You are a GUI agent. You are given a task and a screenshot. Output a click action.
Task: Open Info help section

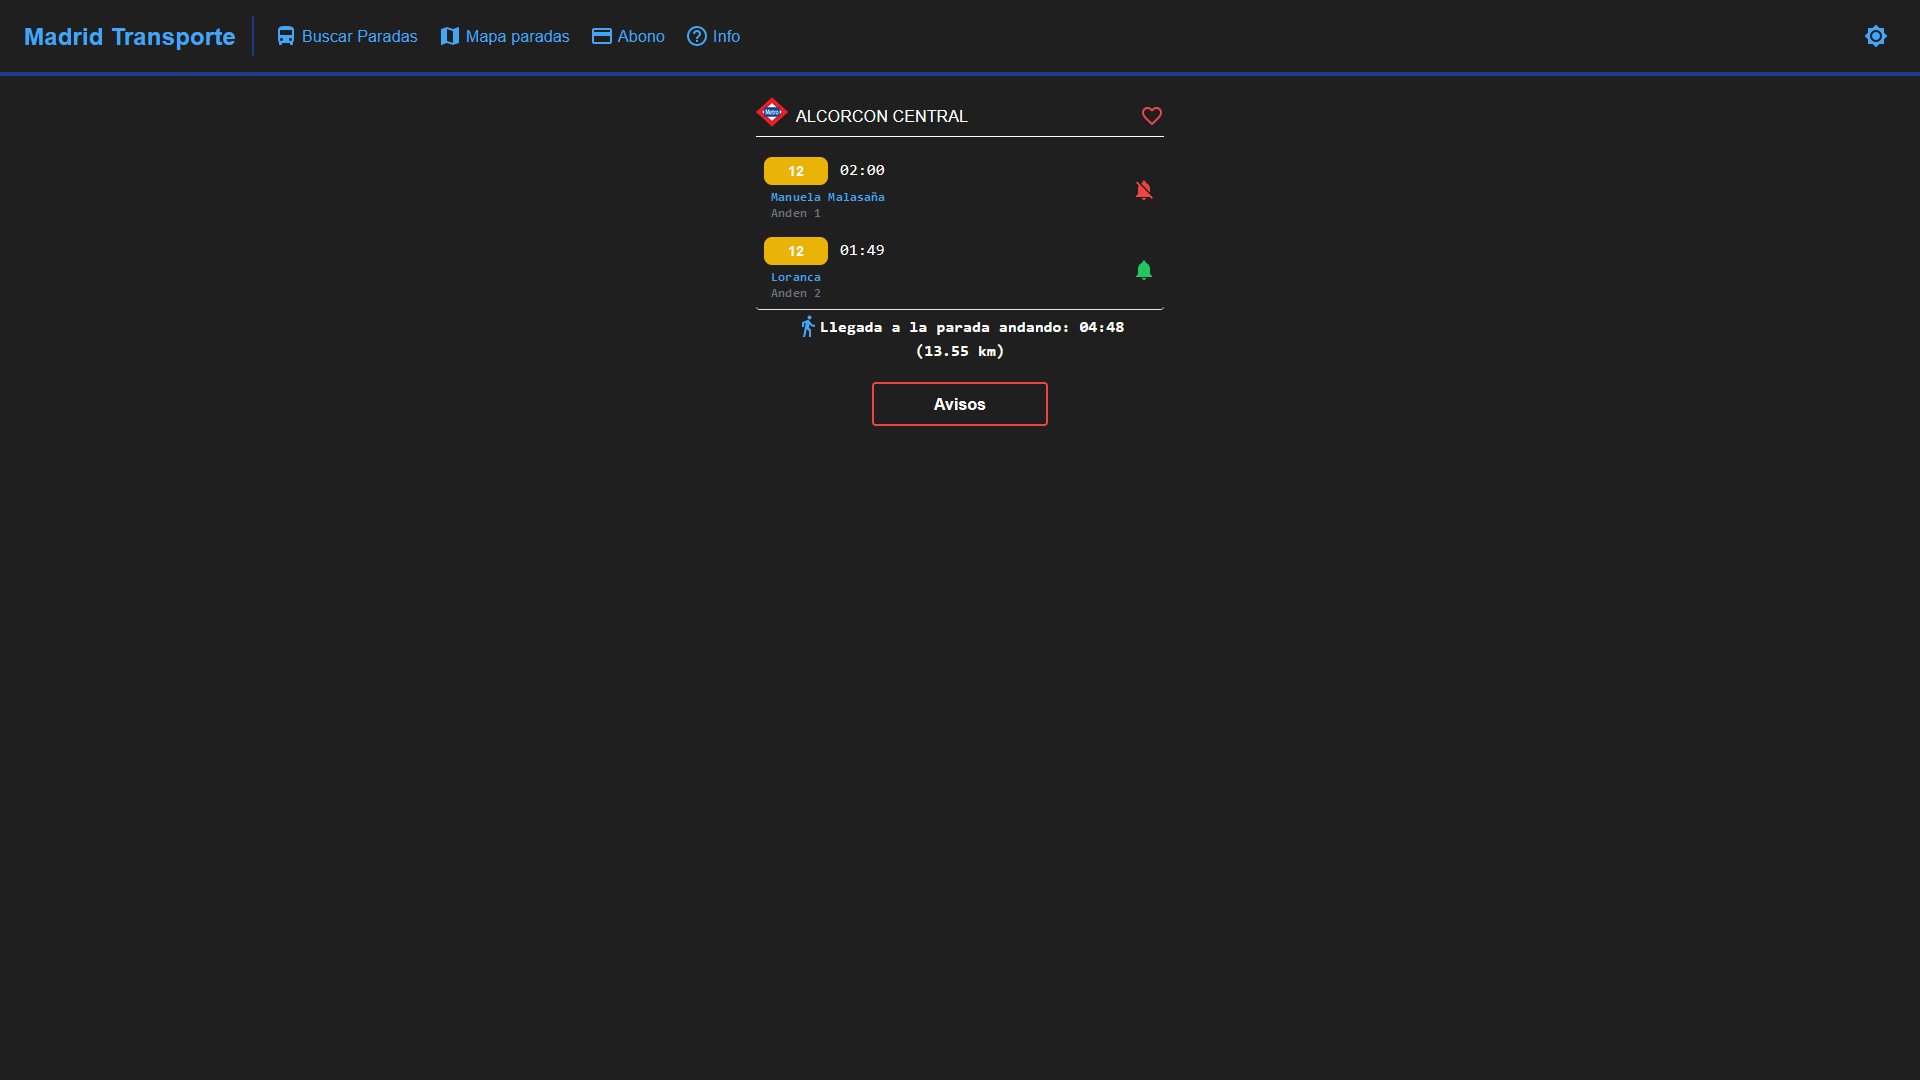712,36
